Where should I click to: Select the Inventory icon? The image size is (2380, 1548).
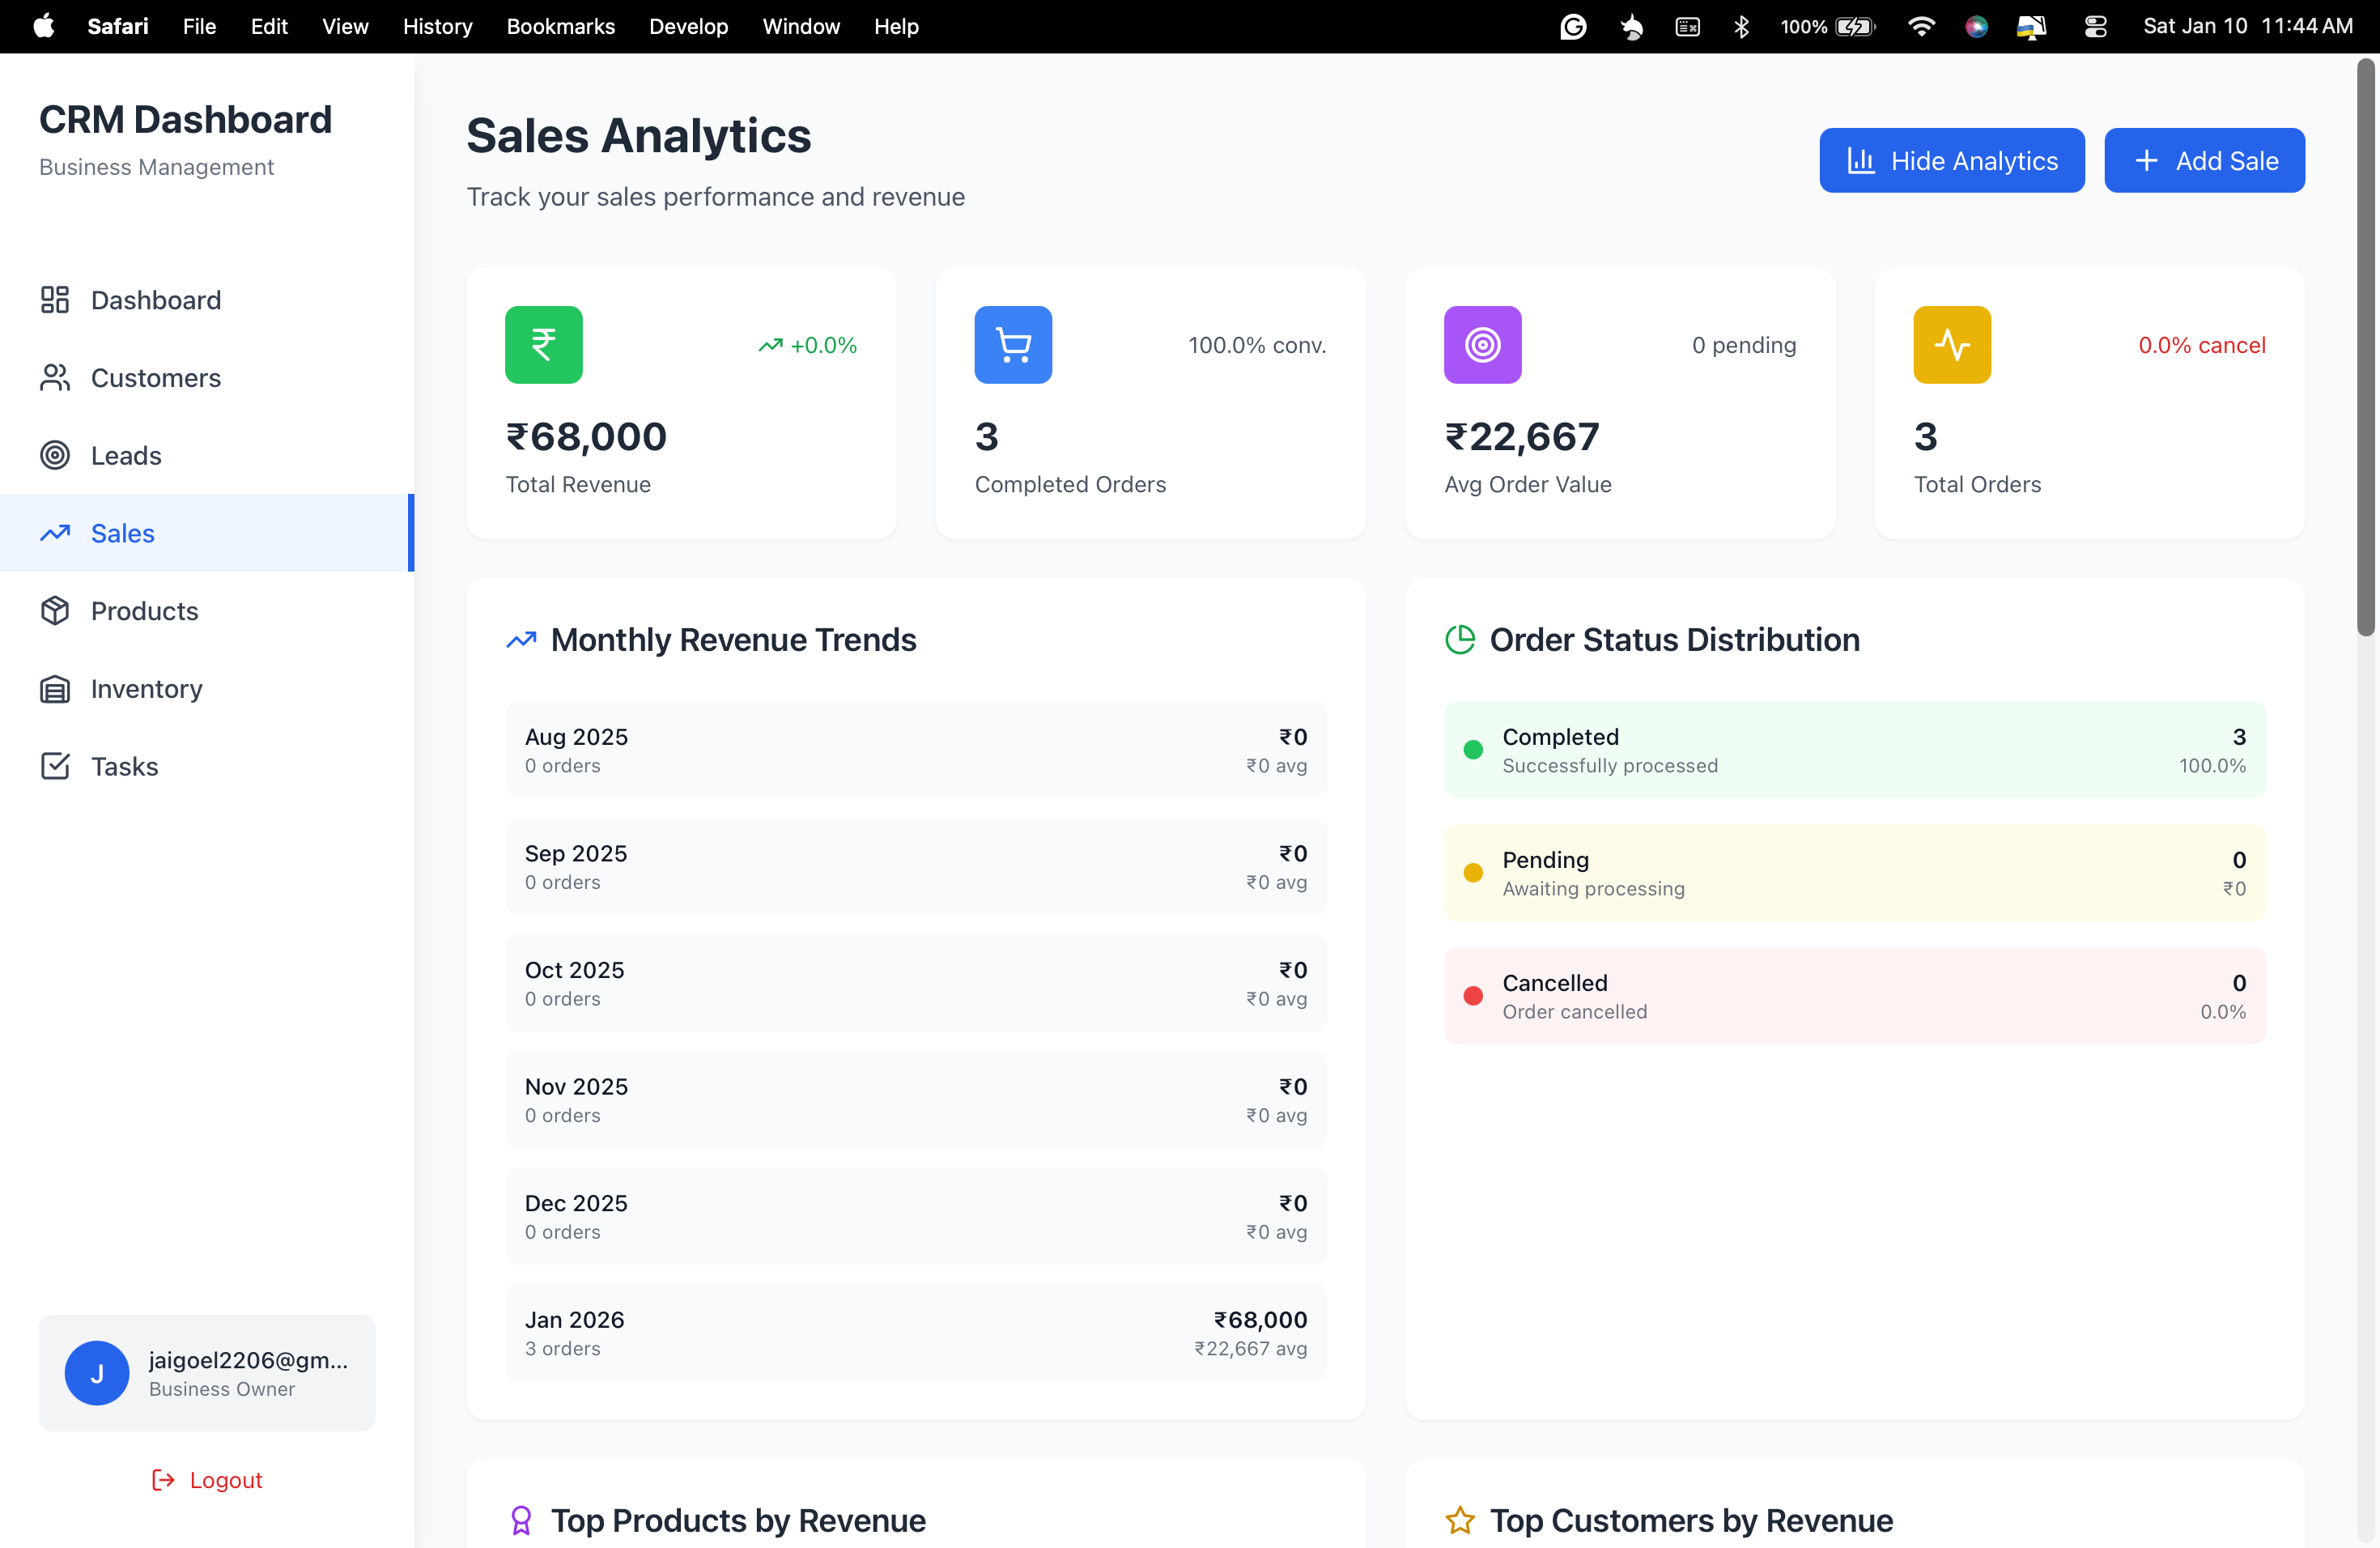point(55,688)
